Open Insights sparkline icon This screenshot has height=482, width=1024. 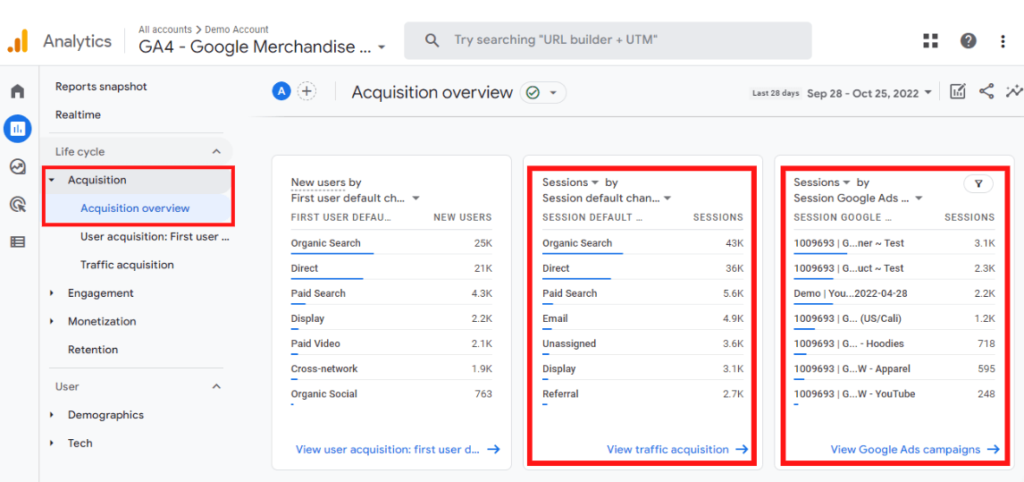pyautogui.click(x=1013, y=92)
